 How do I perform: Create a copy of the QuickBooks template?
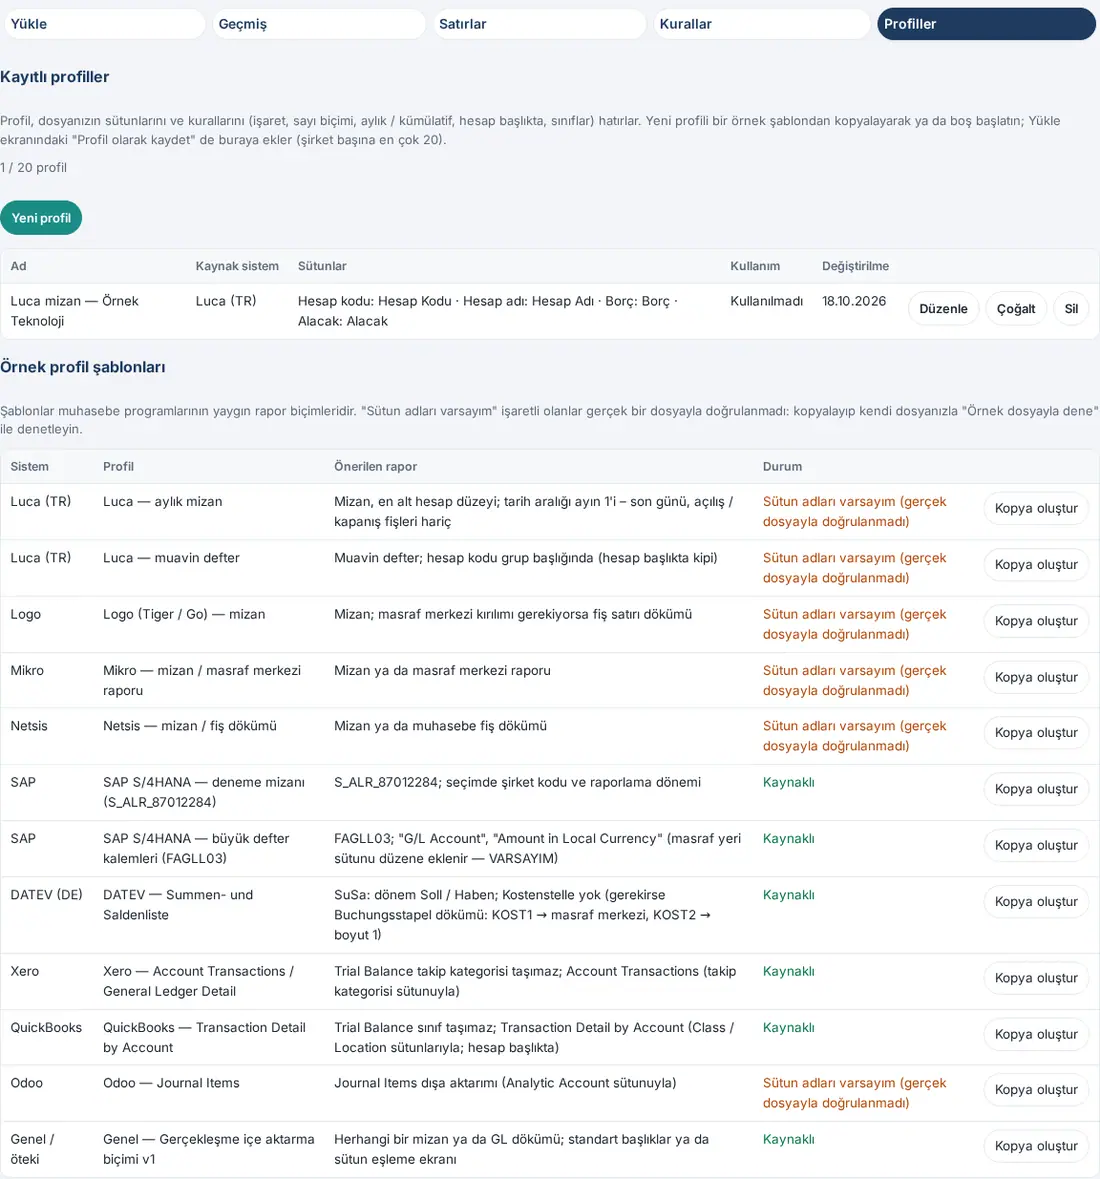[1036, 1035]
